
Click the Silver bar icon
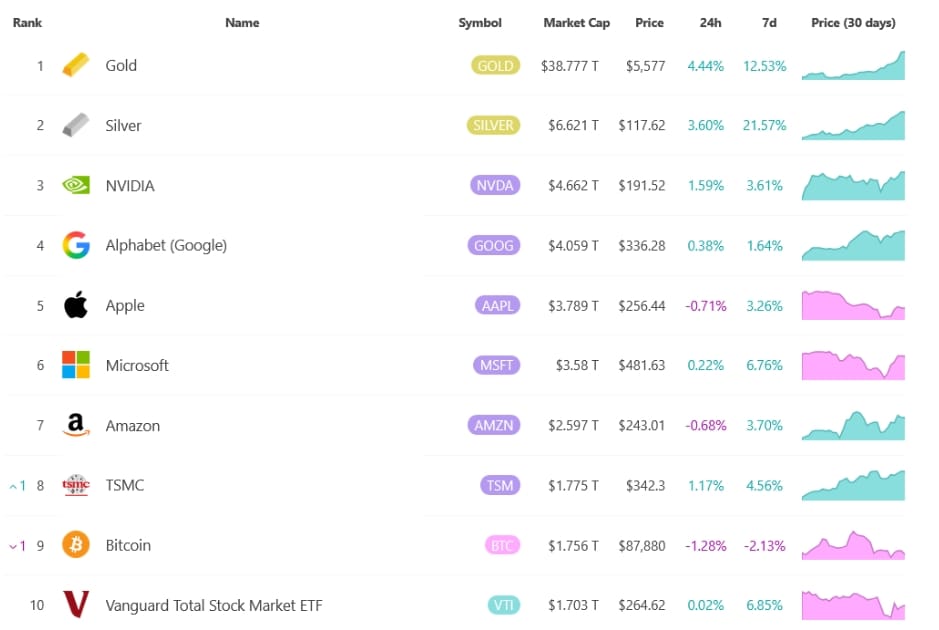click(76, 126)
